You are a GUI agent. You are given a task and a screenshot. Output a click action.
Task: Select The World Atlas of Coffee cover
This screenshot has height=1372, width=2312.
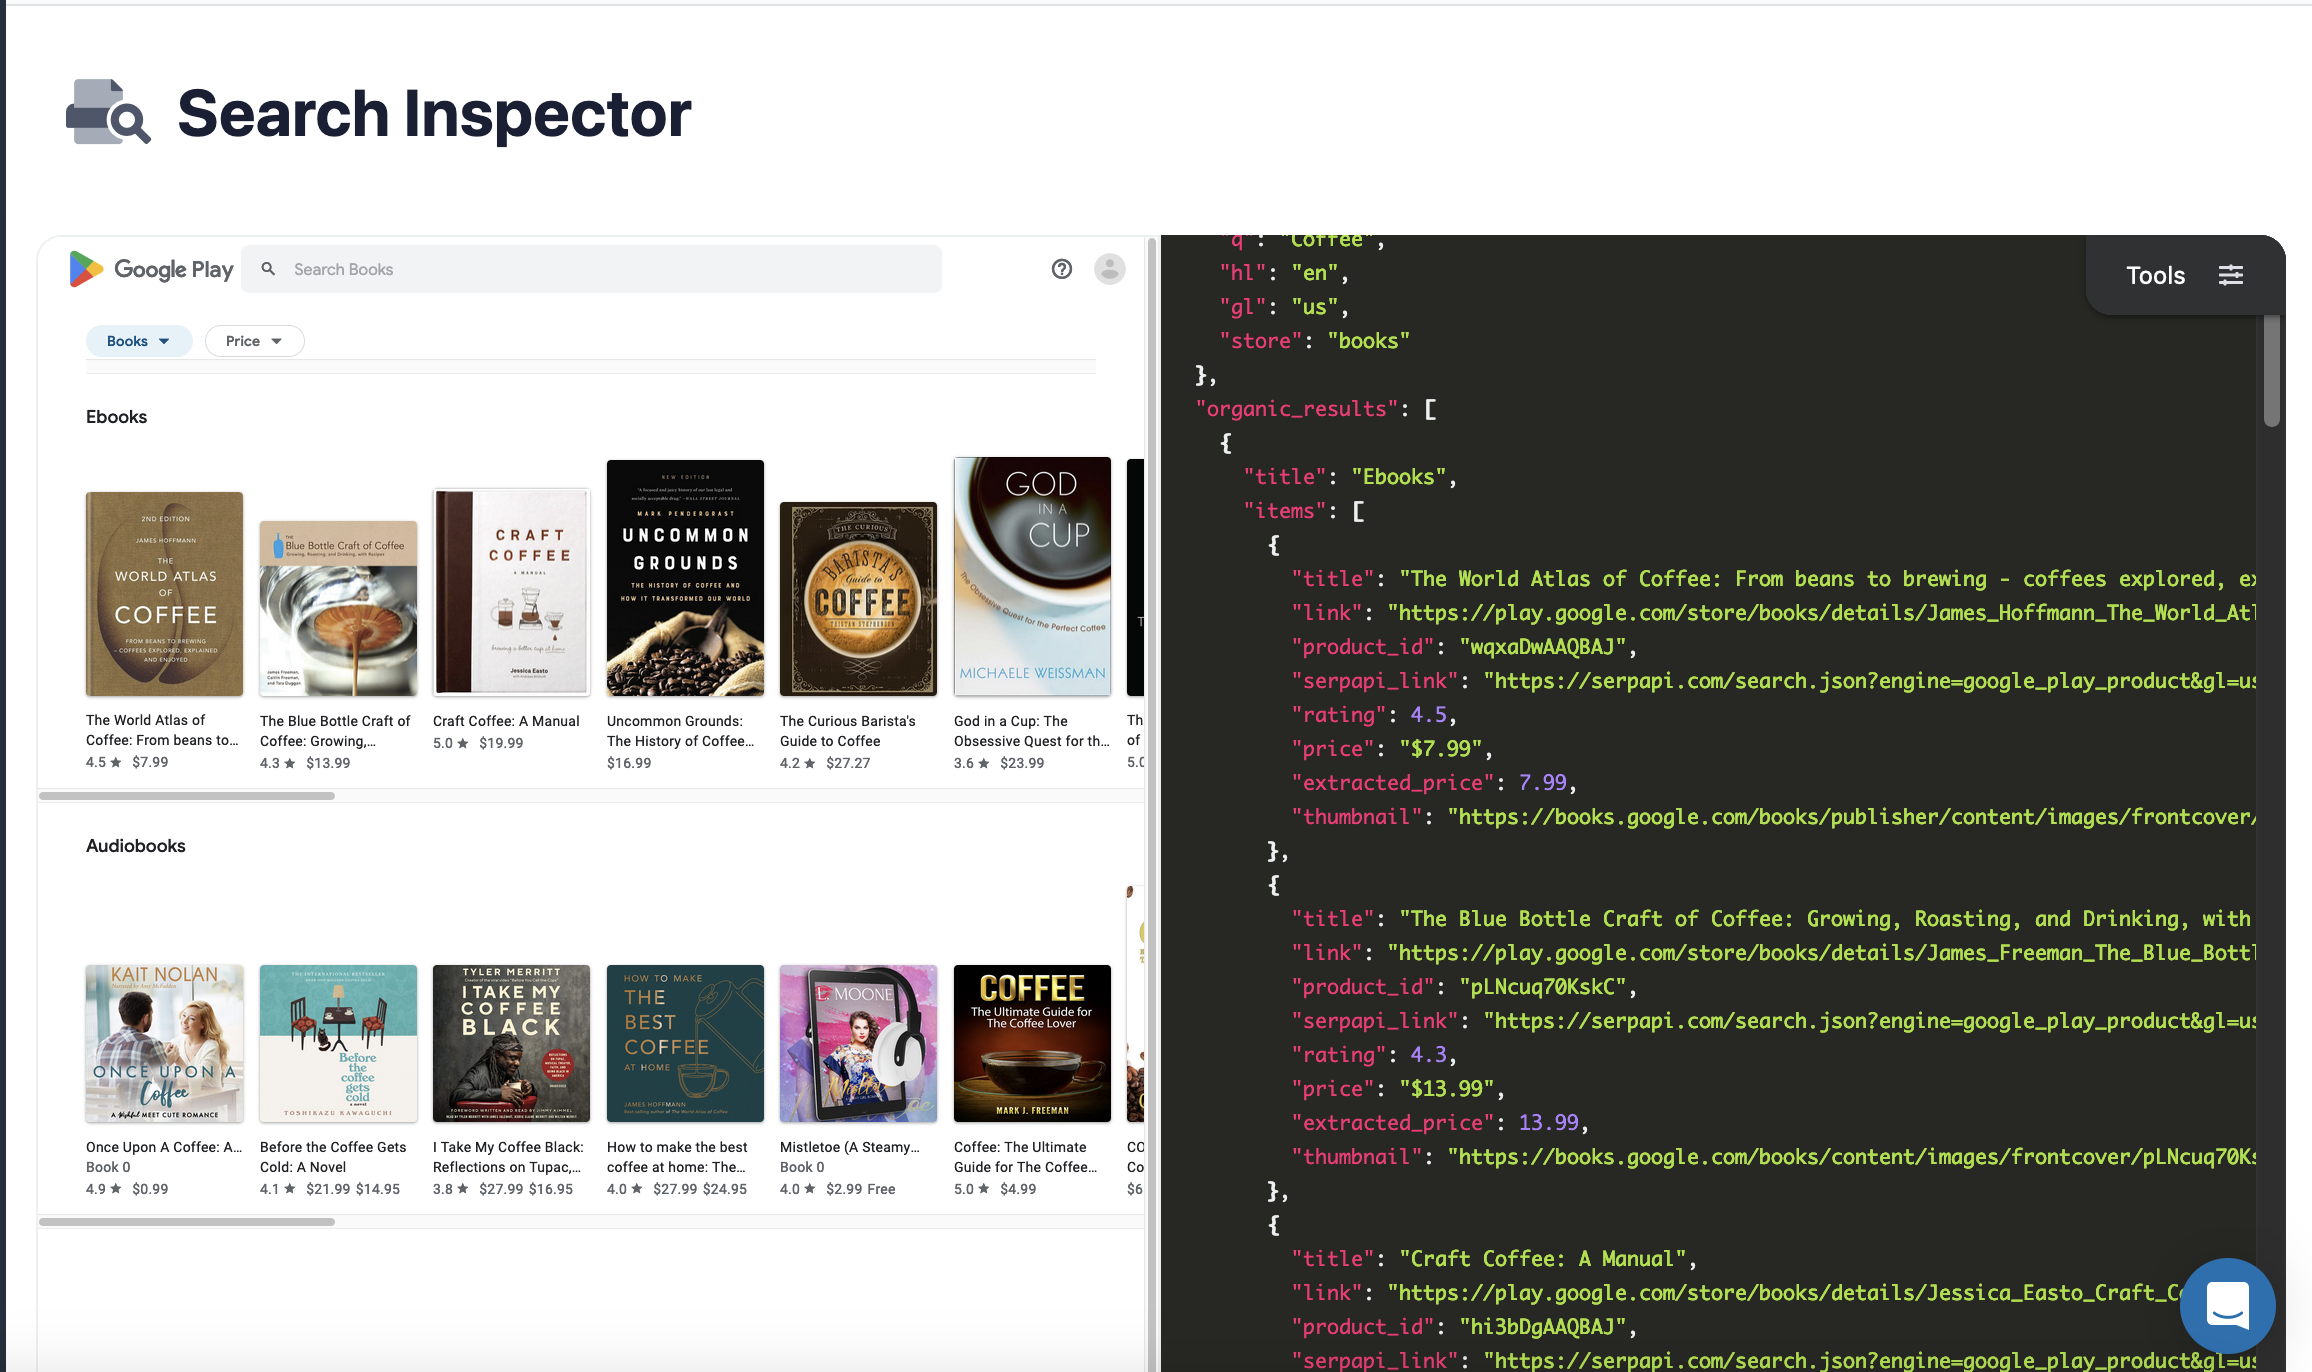(164, 593)
